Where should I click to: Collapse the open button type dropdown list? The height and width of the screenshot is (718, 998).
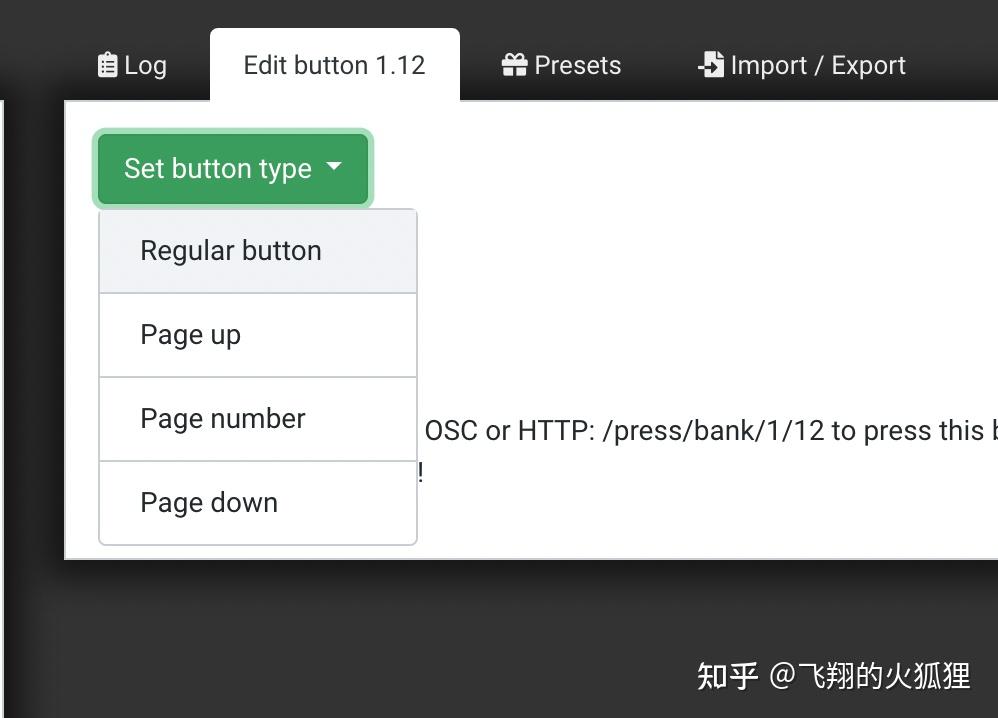click(x=232, y=169)
